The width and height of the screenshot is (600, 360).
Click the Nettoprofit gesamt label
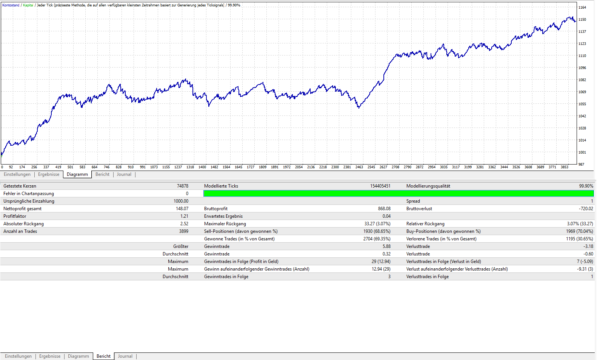22,209
